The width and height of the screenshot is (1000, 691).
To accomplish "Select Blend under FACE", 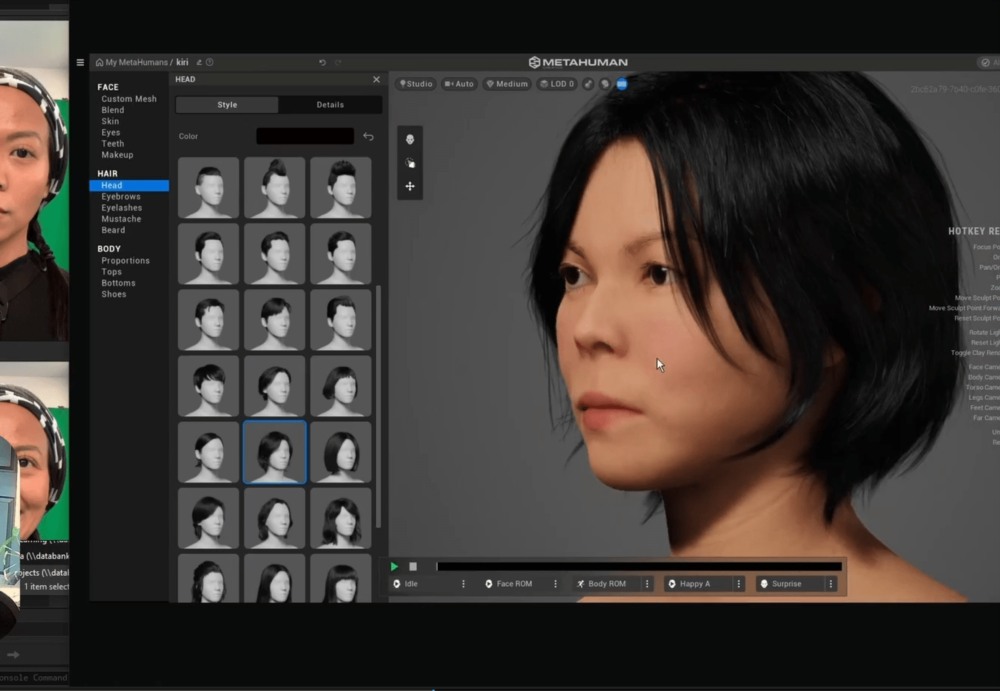I will [x=113, y=110].
